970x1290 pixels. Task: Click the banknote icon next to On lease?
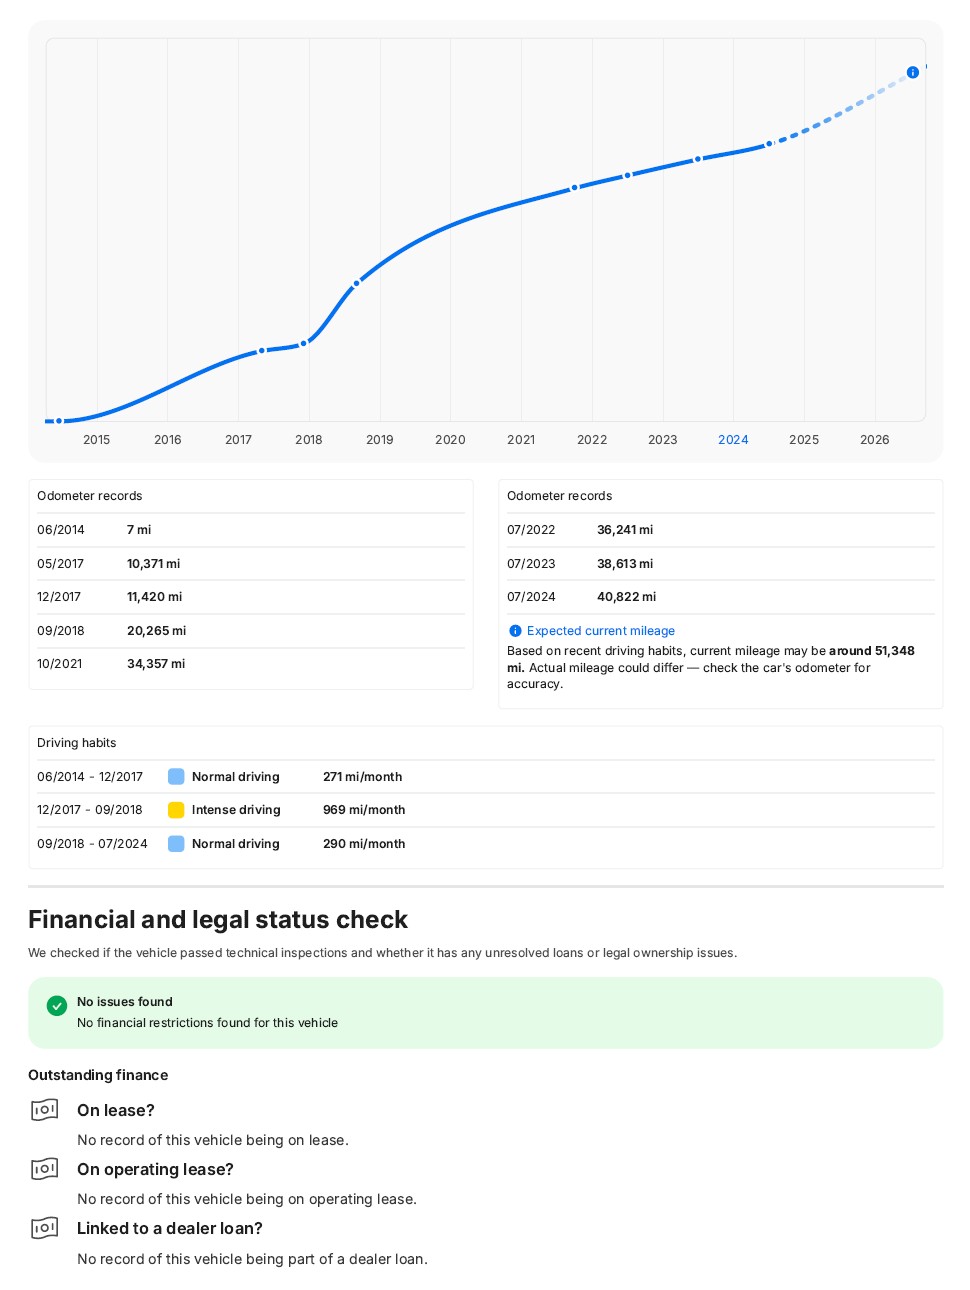click(x=45, y=1110)
